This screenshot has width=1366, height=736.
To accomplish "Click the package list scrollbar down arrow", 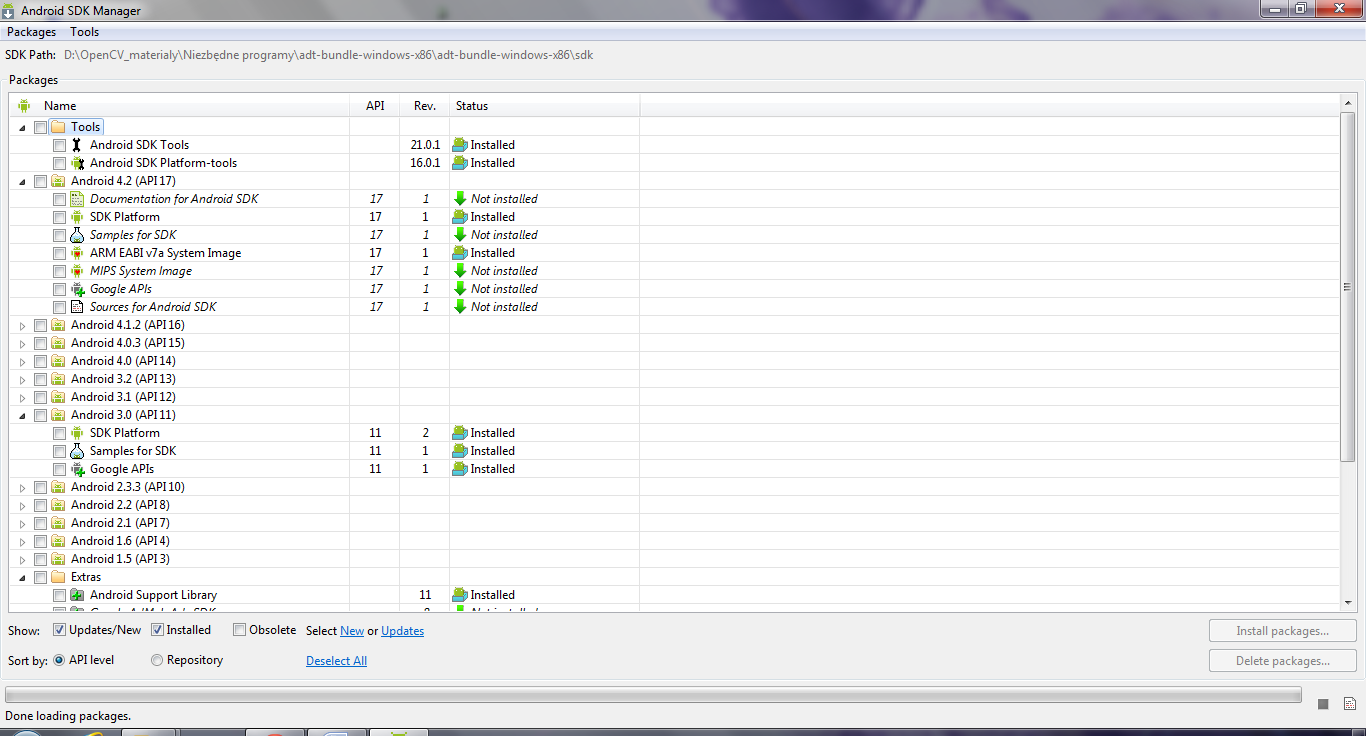I will [x=1348, y=602].
